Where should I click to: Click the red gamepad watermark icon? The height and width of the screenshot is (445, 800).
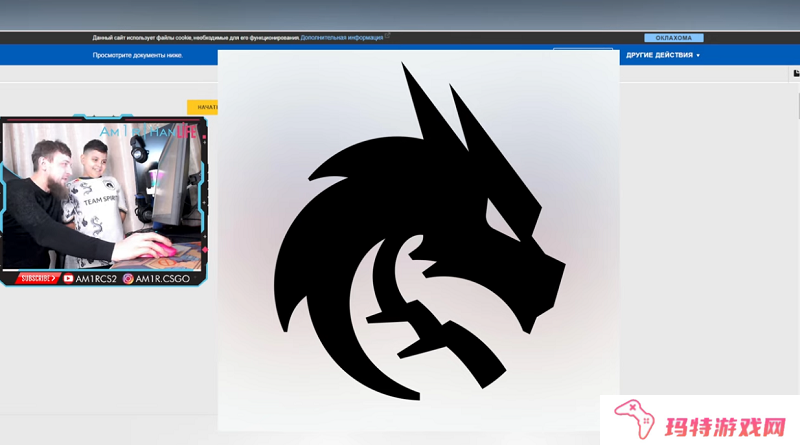coord(631,417)
